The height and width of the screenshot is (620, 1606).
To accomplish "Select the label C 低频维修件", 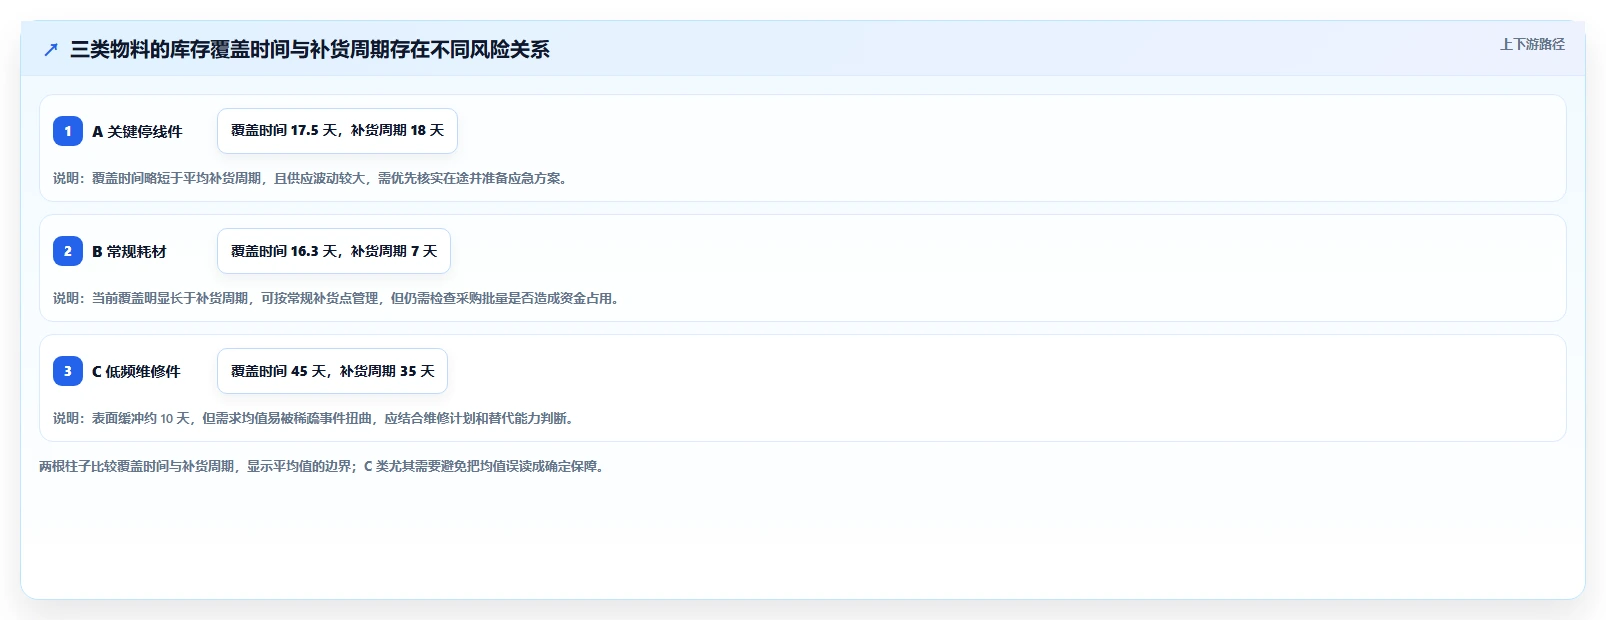I will pyautogui.click(x=136, y=371).
